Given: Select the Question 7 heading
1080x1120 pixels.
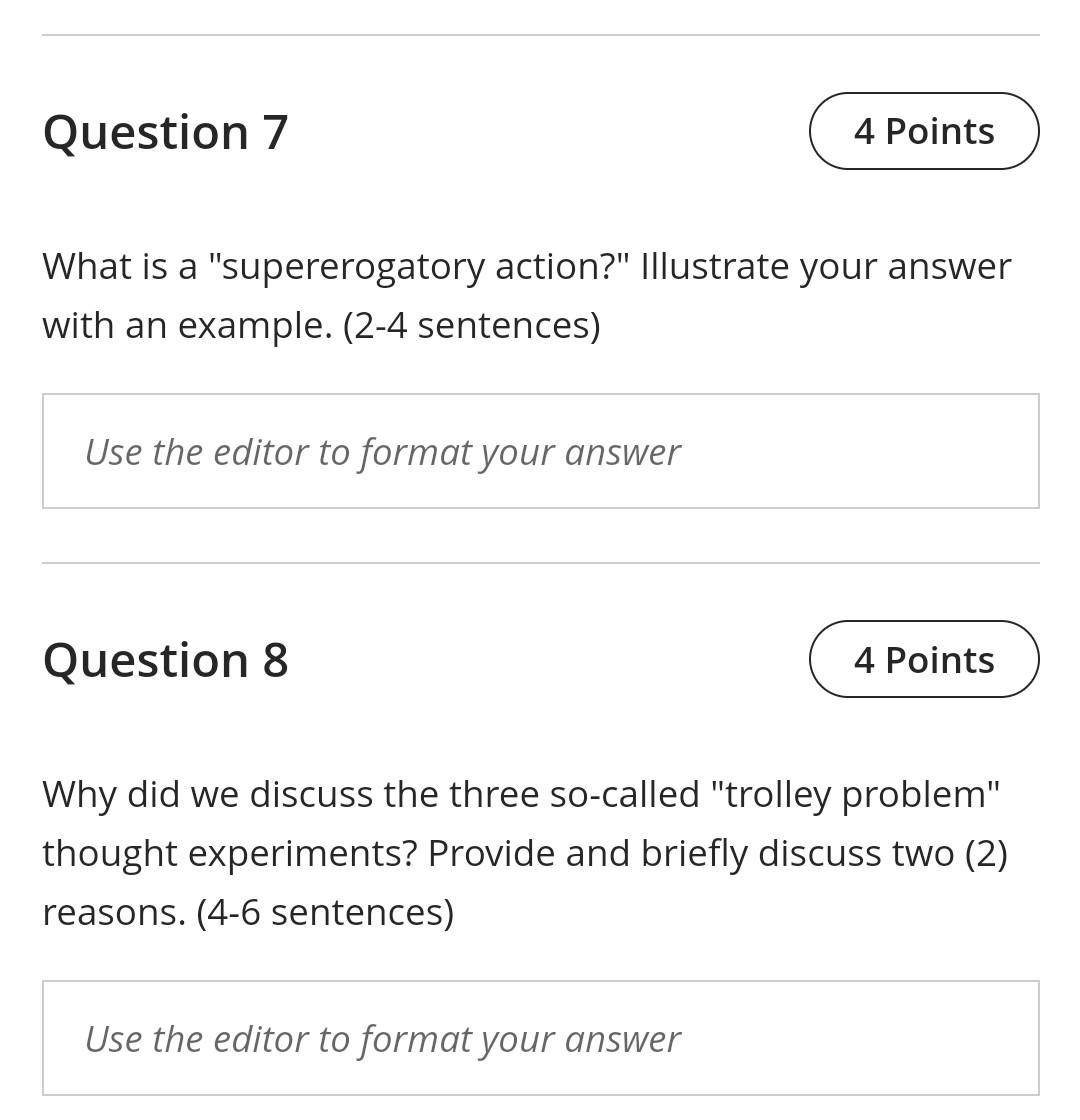Looking at the screenshot, I should (x=165, y=131).
